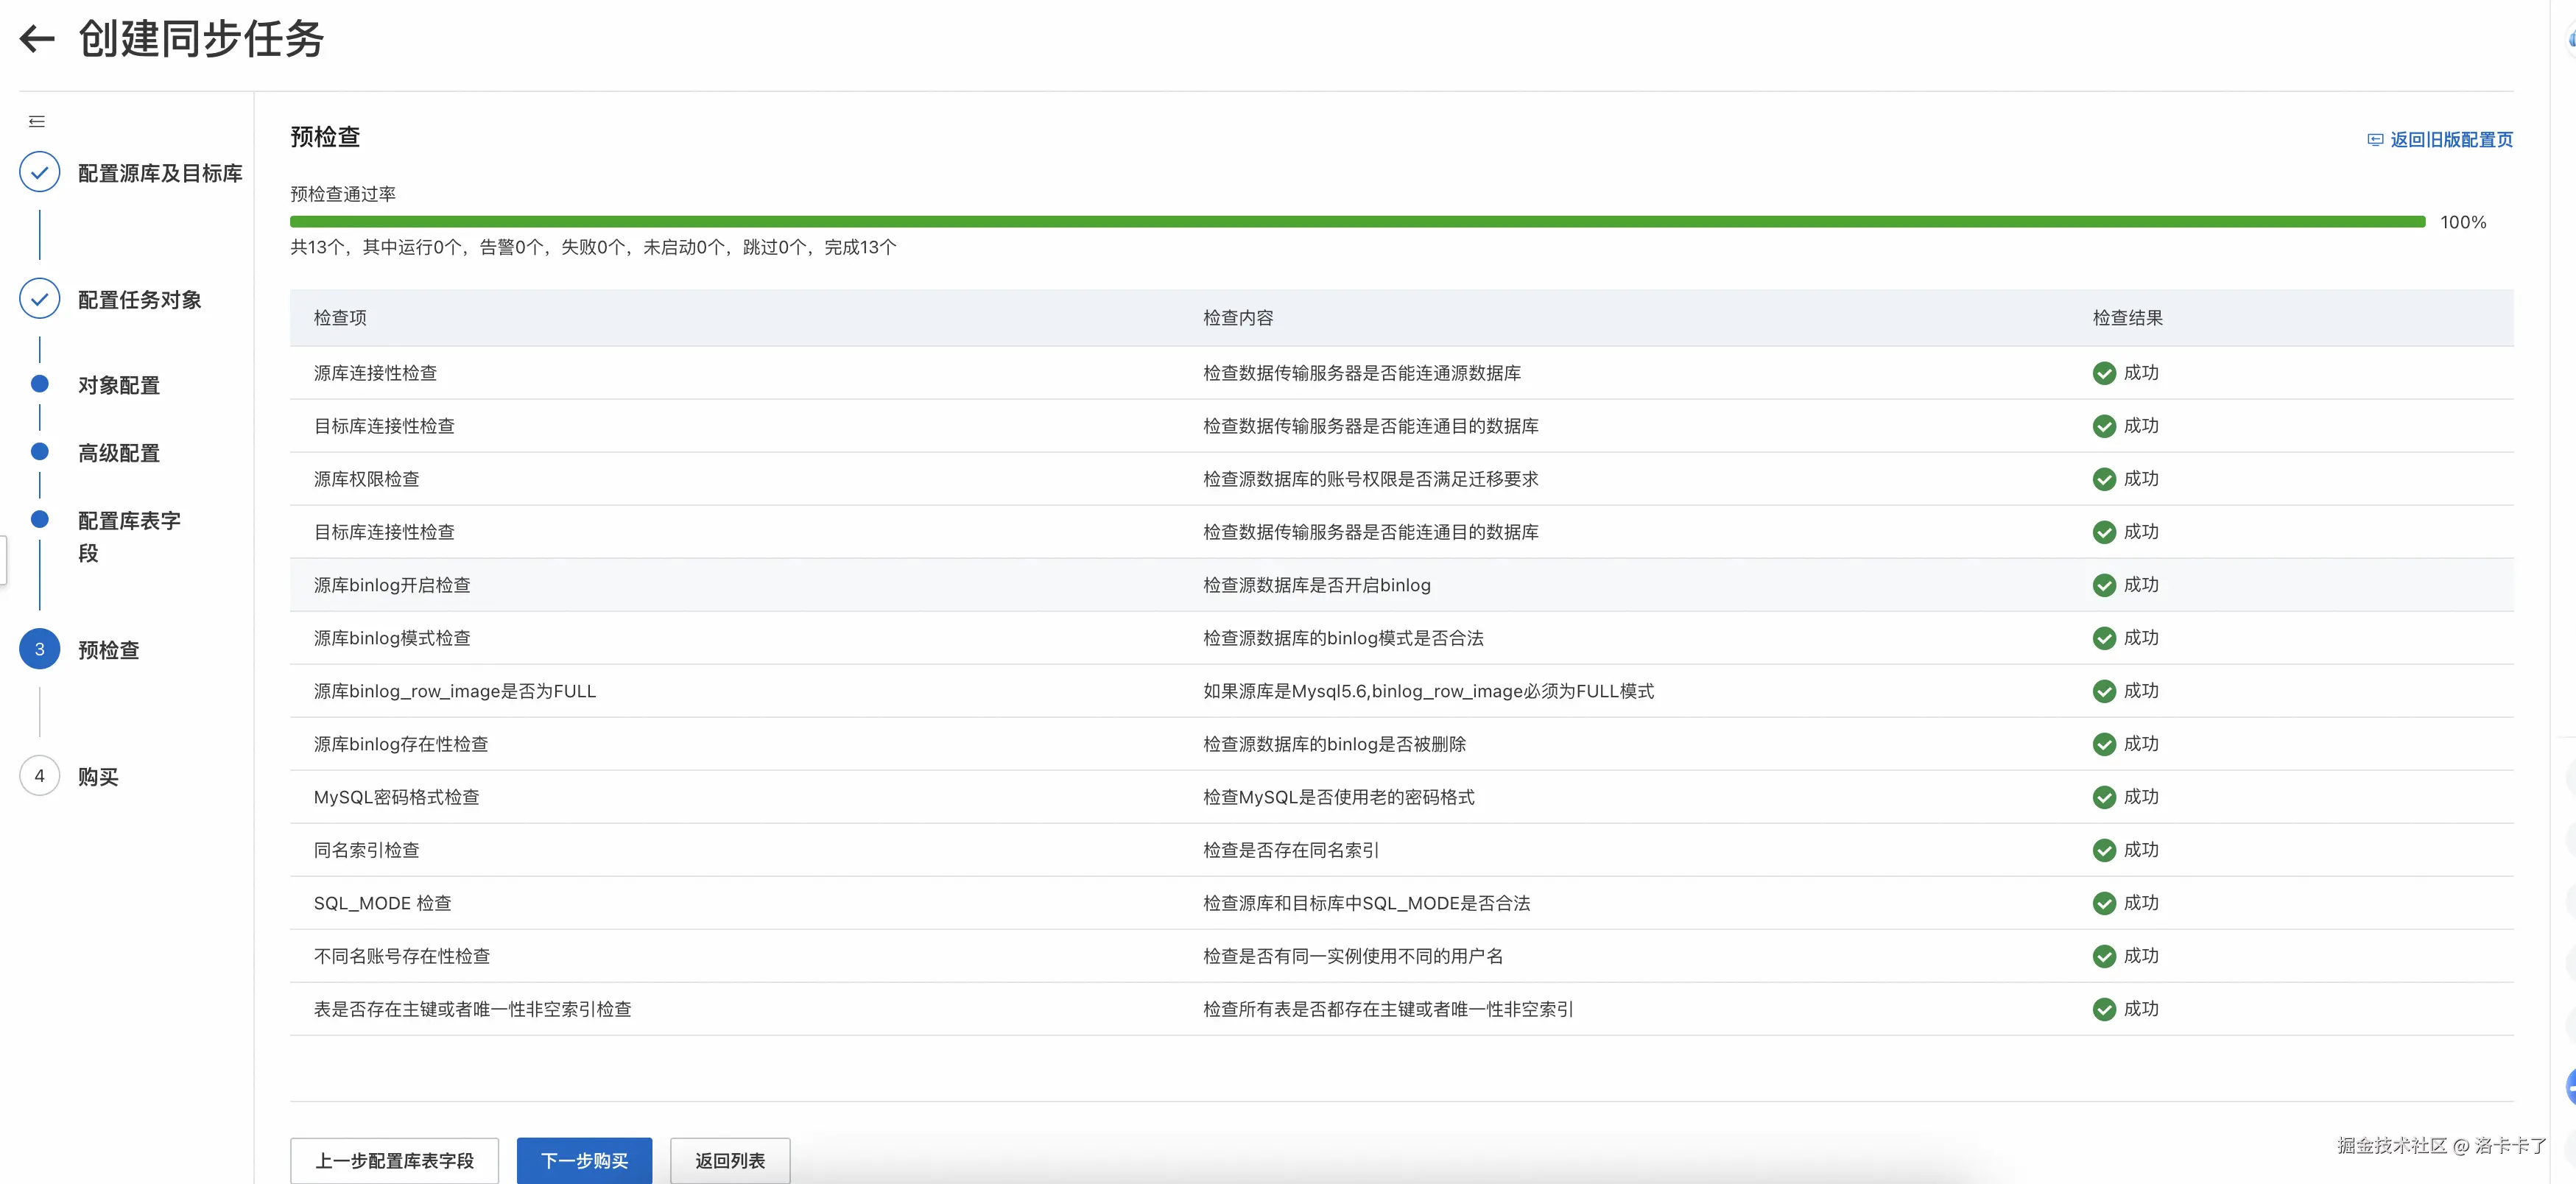Click the 购买 step label
The height and width of the screenshot is (1184, 2576).
(98, 777)
